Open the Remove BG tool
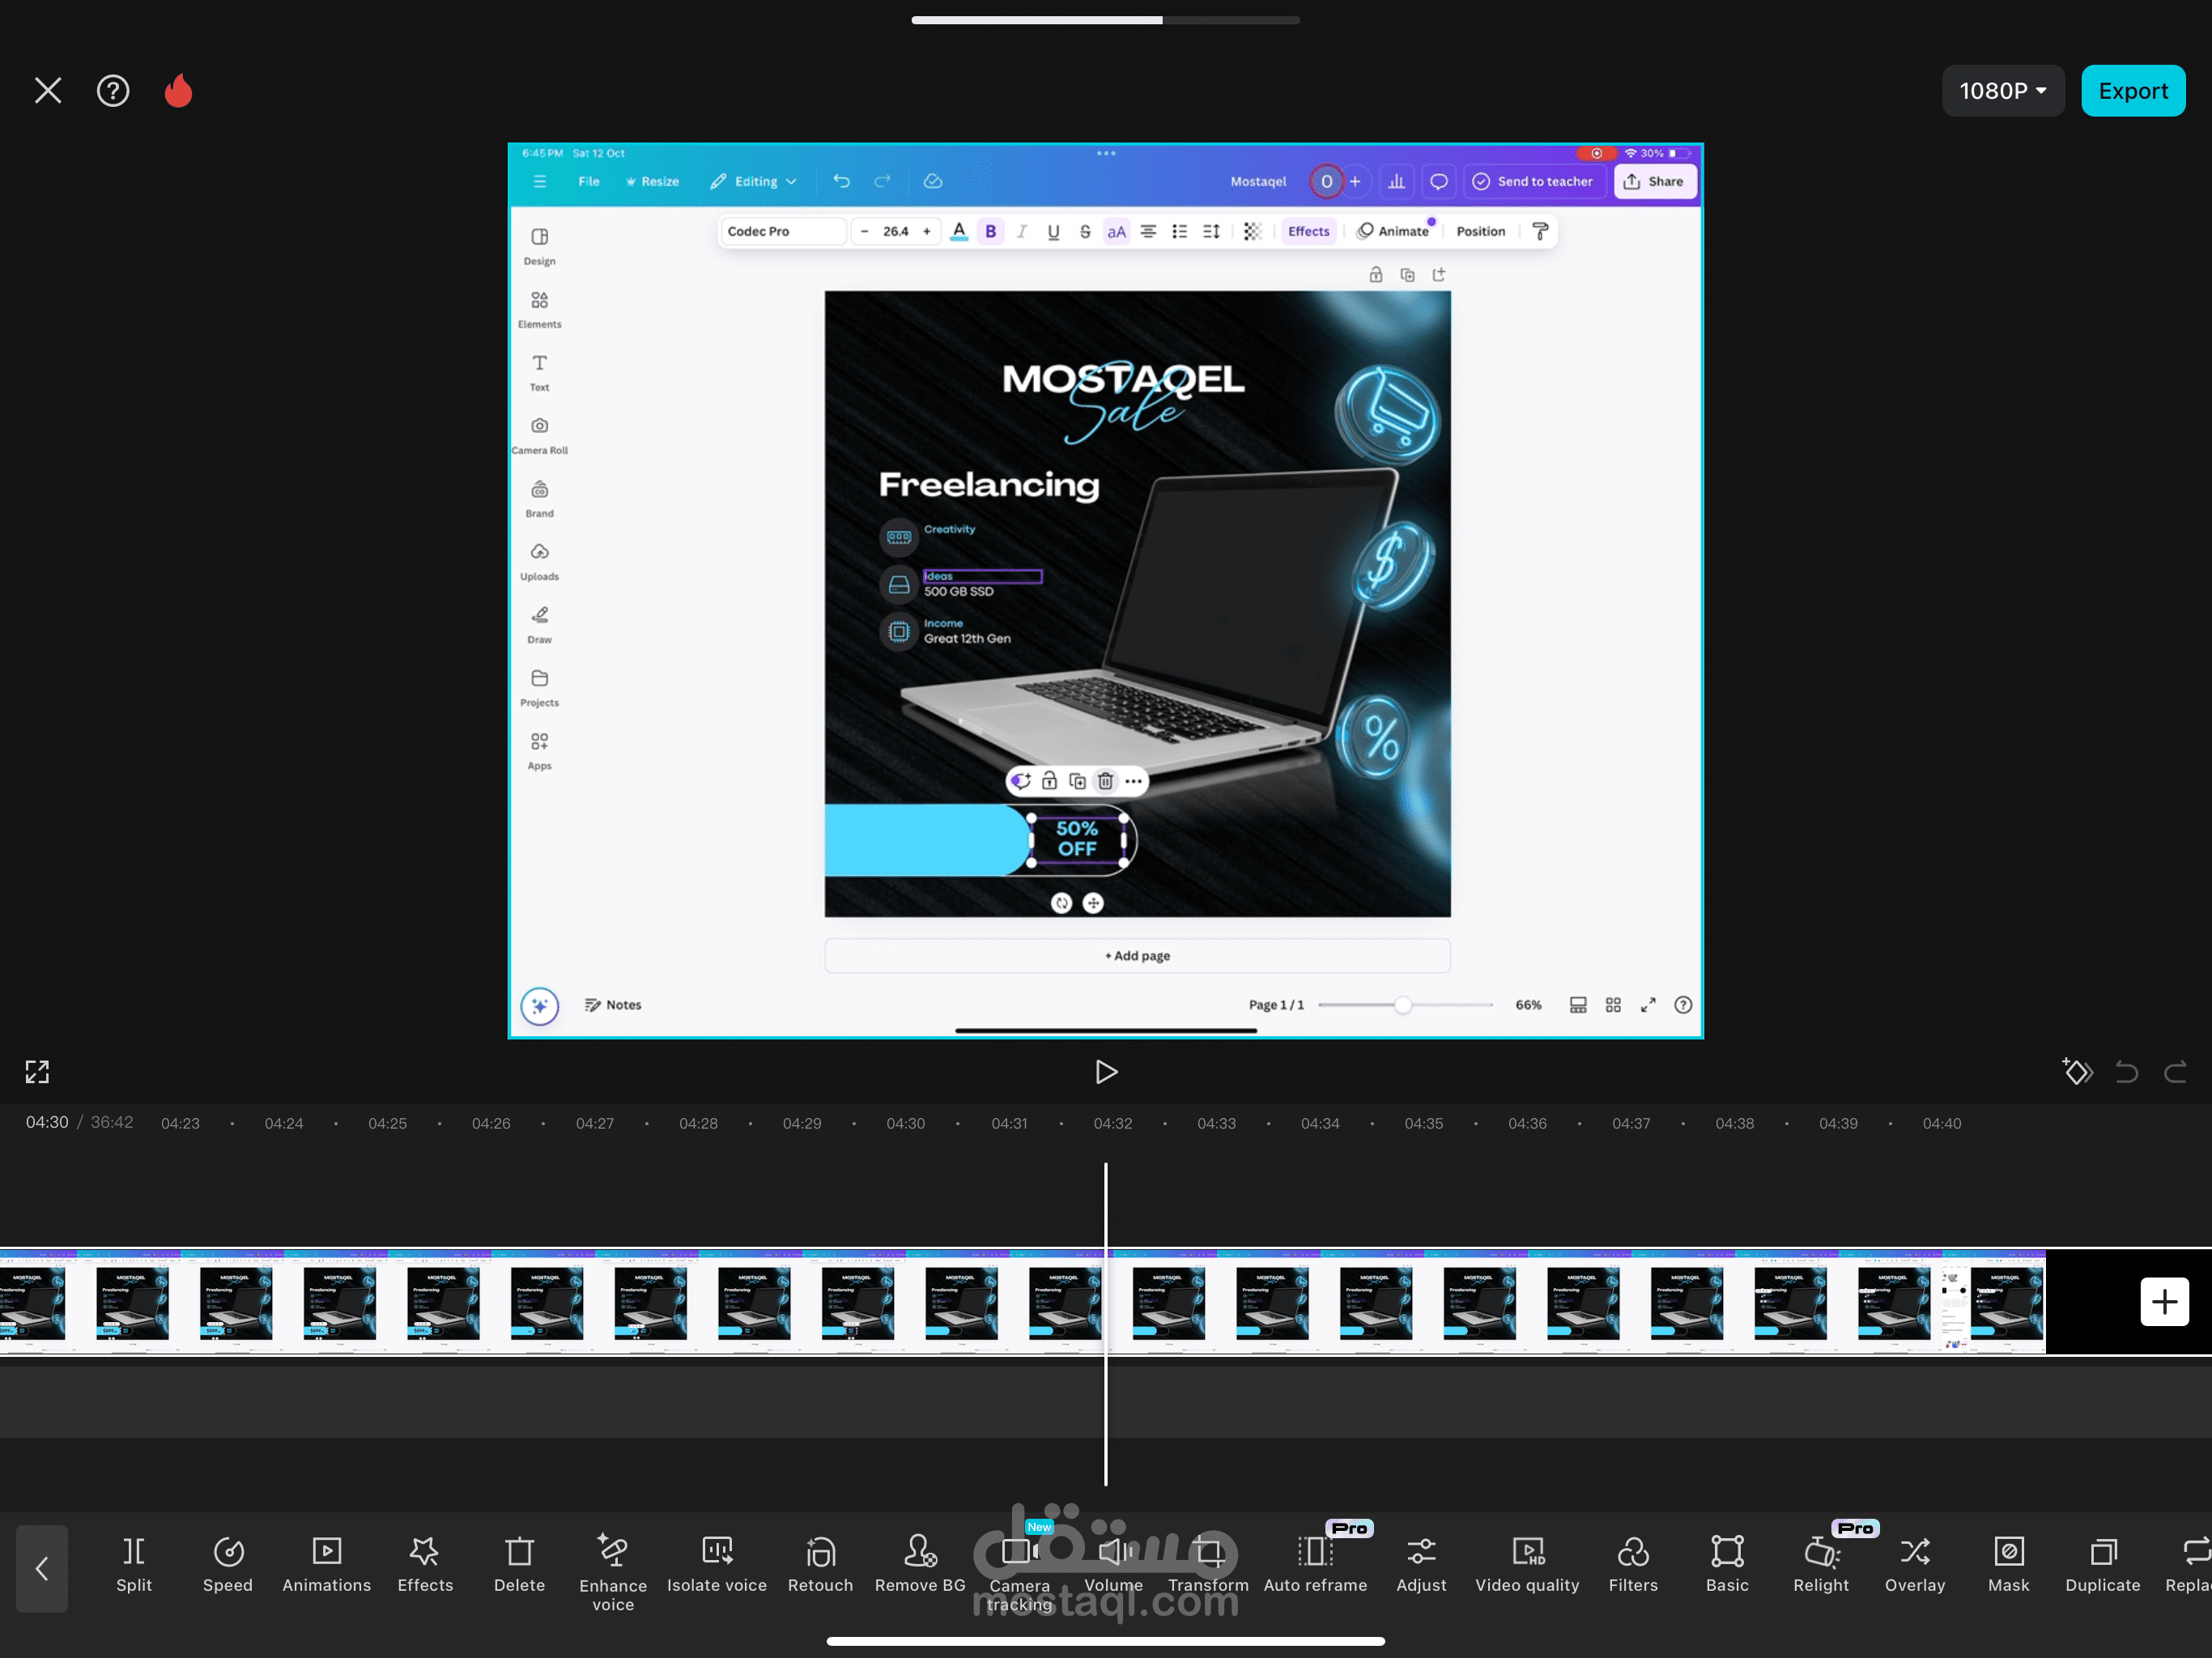 [919, 1563]
